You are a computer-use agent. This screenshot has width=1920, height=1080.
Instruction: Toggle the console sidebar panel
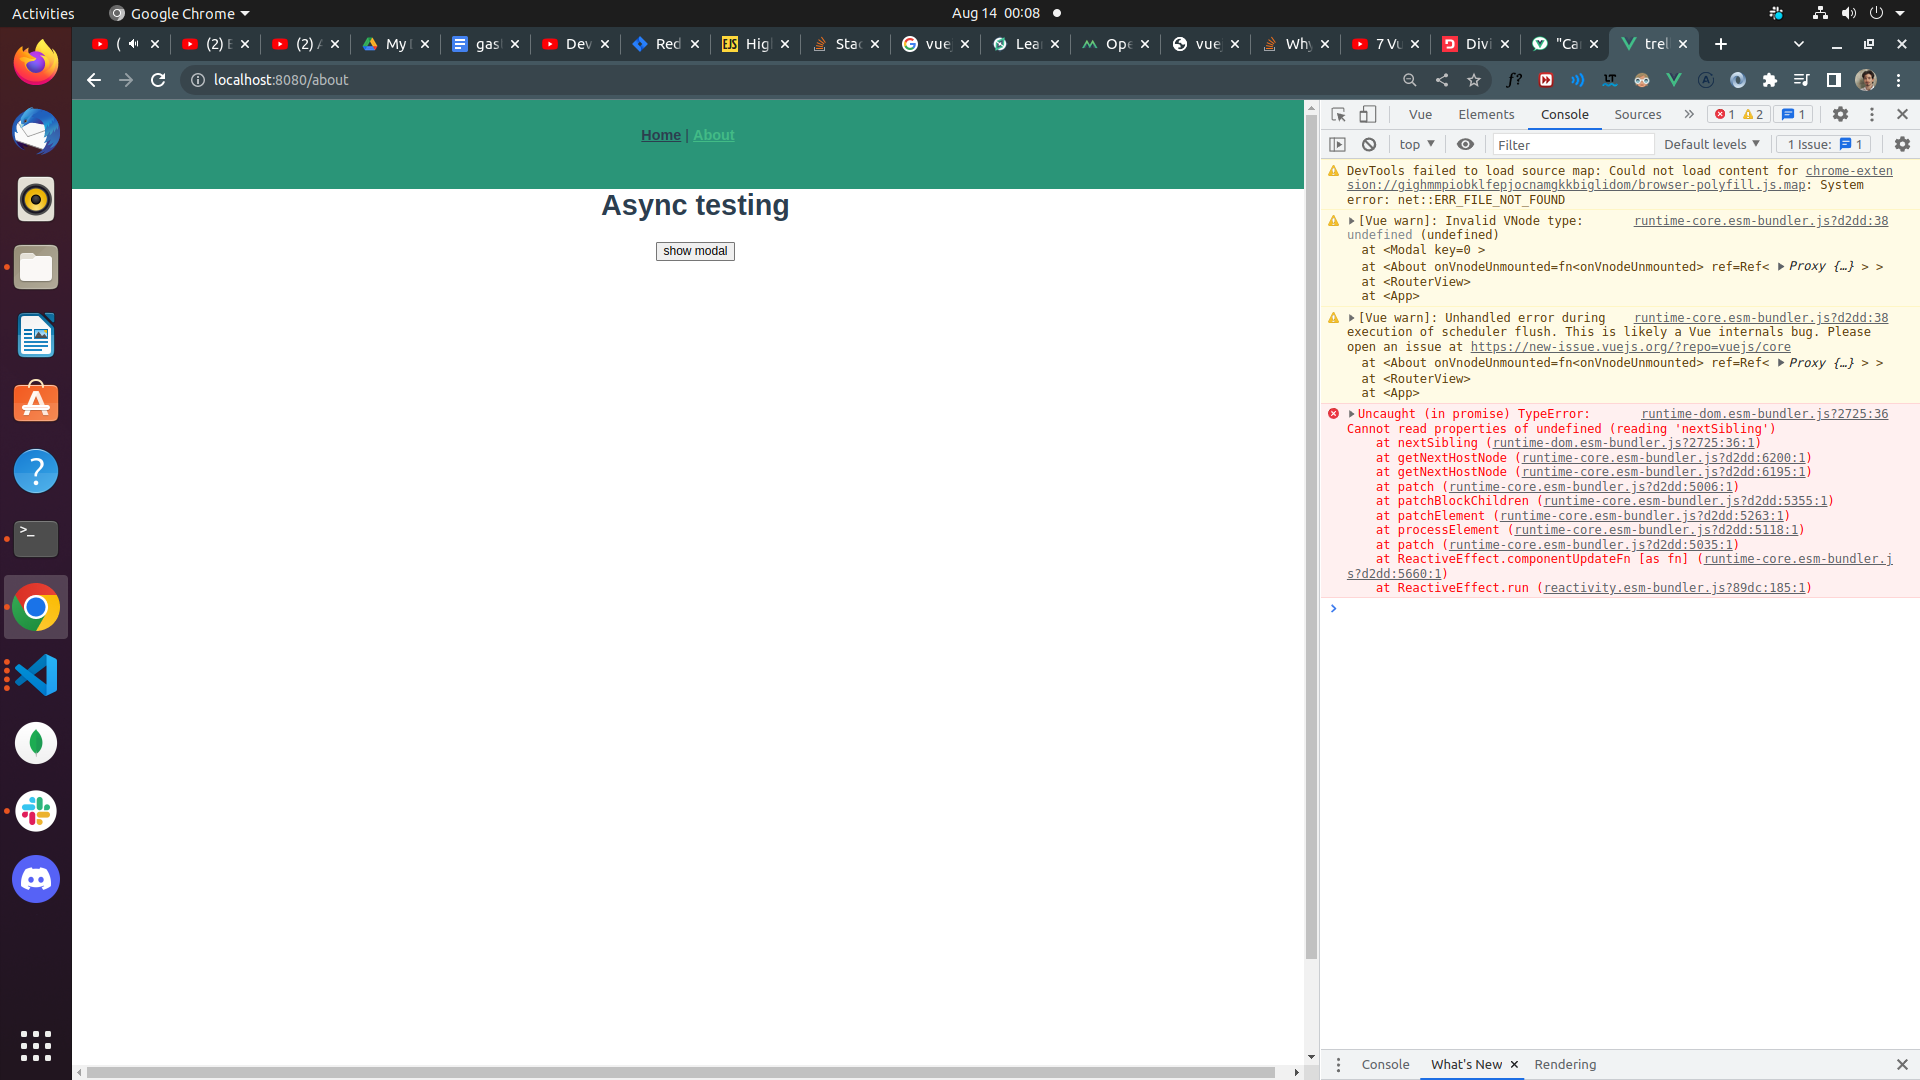[1337, 144]
